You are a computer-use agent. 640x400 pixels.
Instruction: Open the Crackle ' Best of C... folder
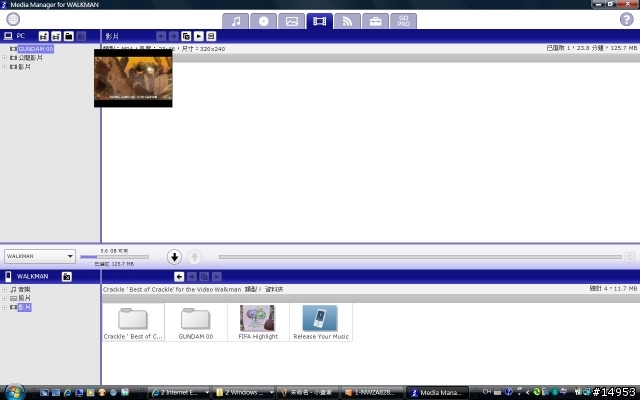(x=133, y=322)
